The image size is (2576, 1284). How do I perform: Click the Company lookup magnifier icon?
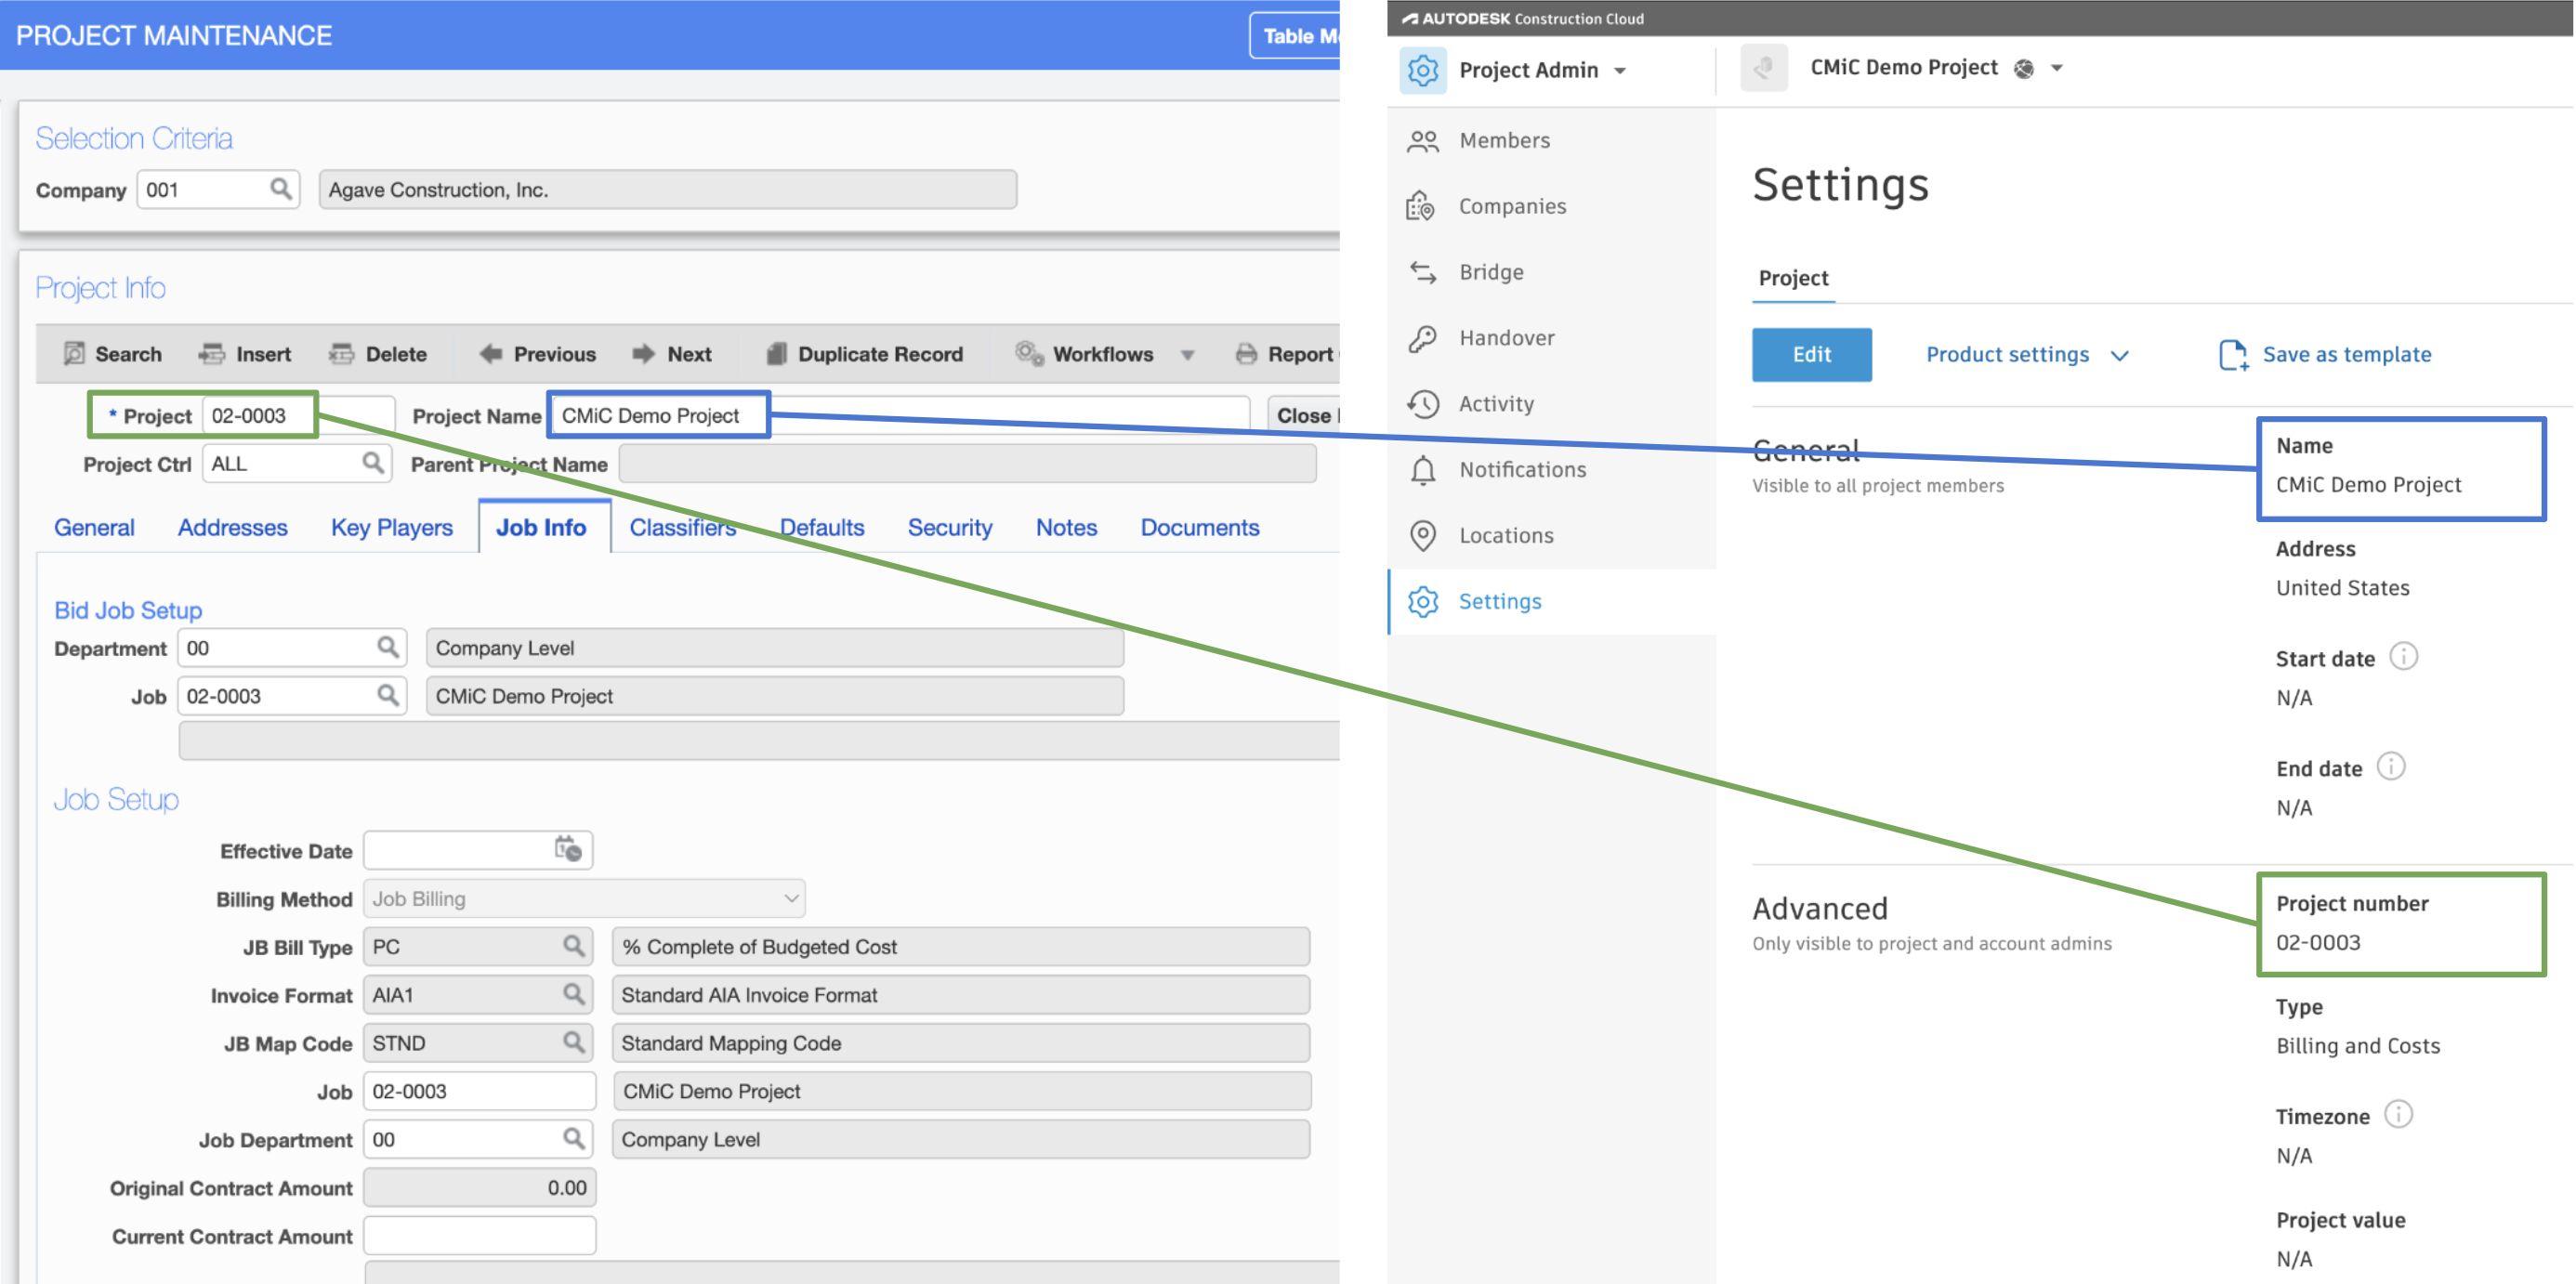[x=281, y=189]
